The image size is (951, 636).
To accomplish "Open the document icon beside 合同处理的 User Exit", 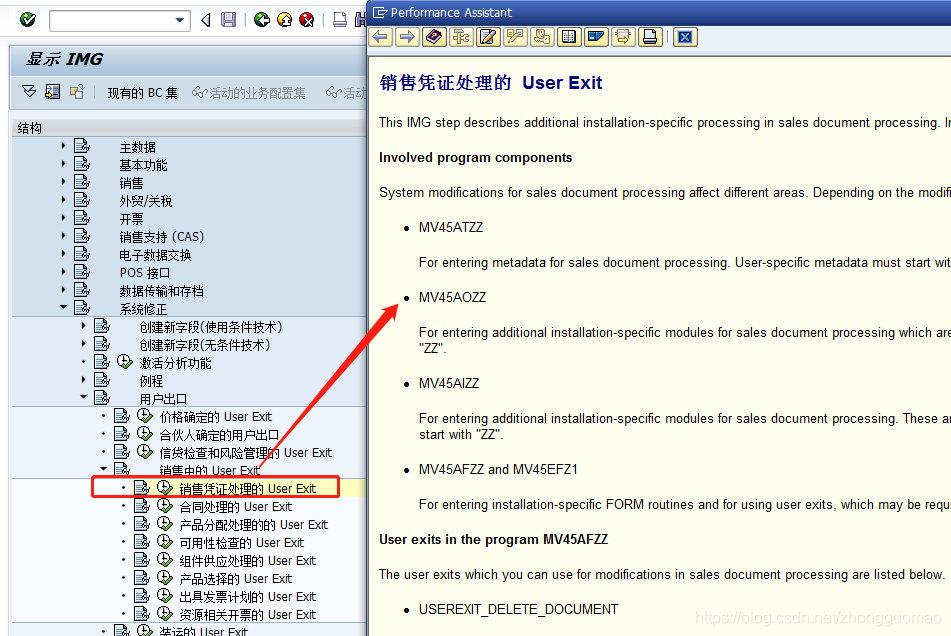I will pos(142,506).
